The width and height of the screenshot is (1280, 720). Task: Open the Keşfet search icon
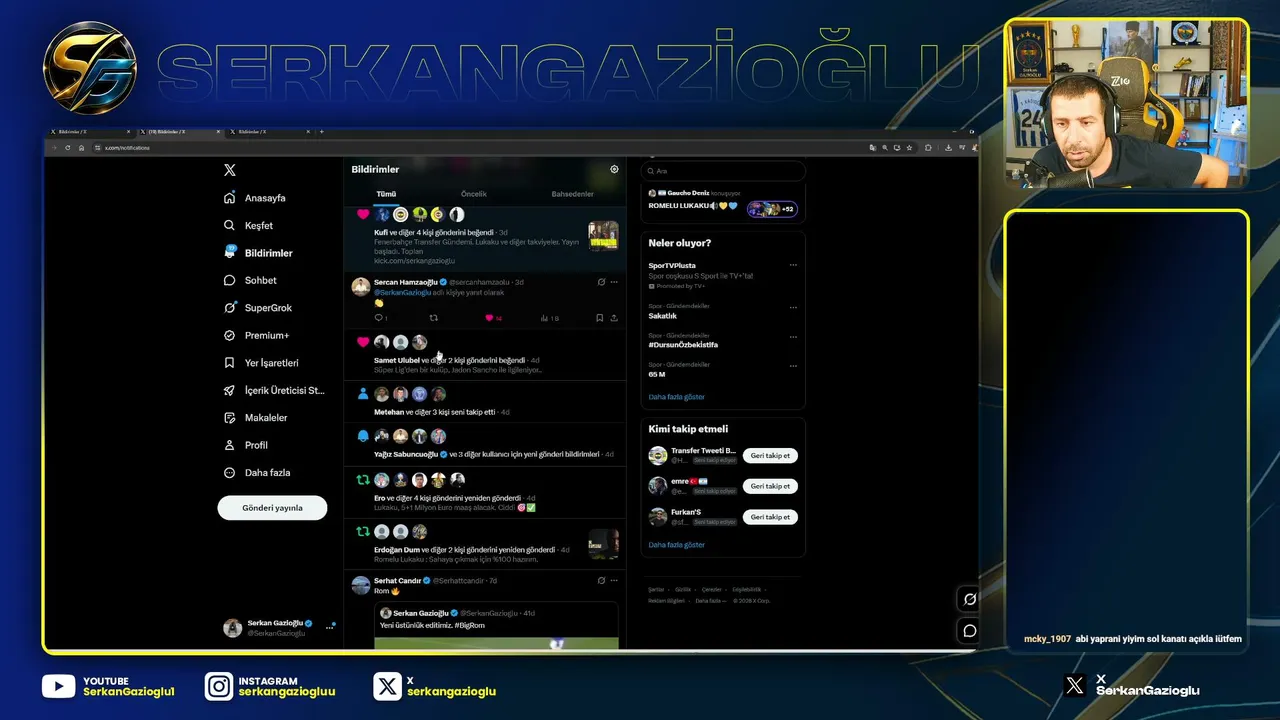tap(230, 225)
